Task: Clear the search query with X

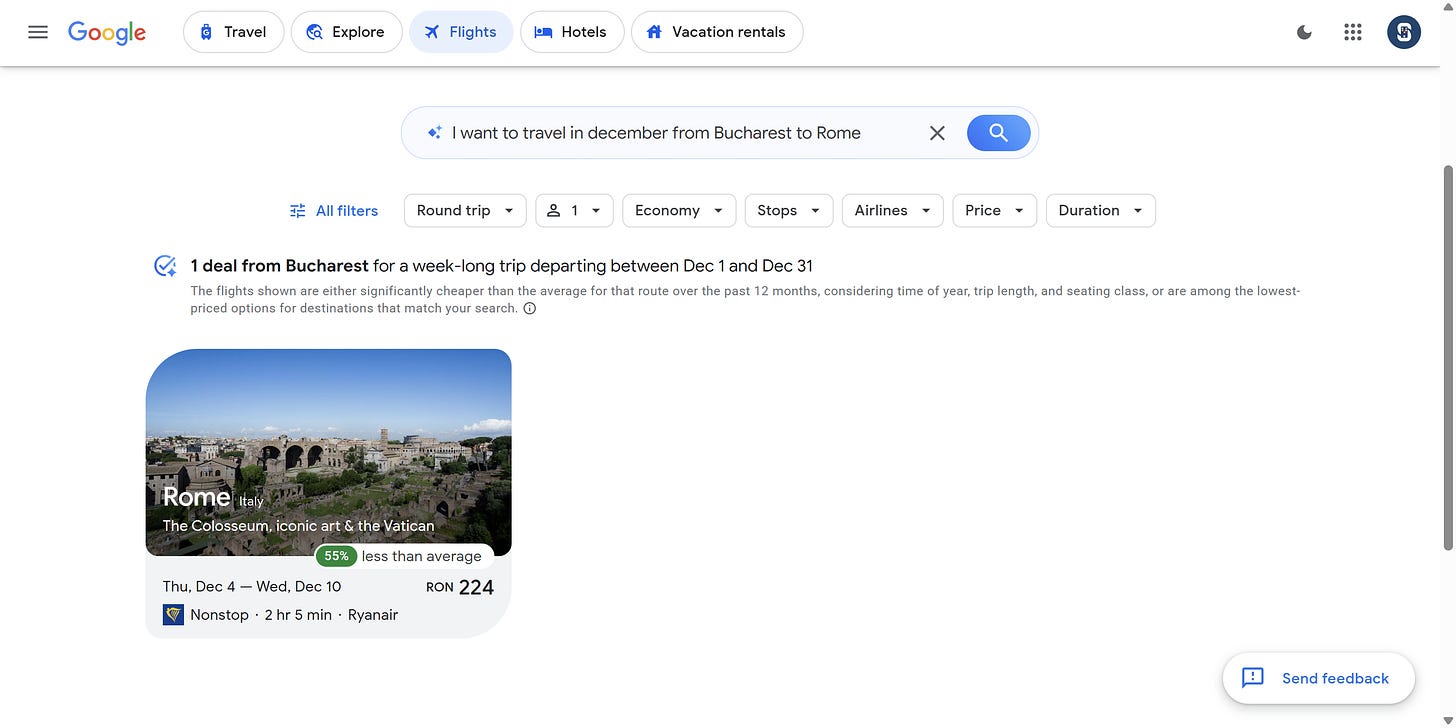Action: [937, 133]
